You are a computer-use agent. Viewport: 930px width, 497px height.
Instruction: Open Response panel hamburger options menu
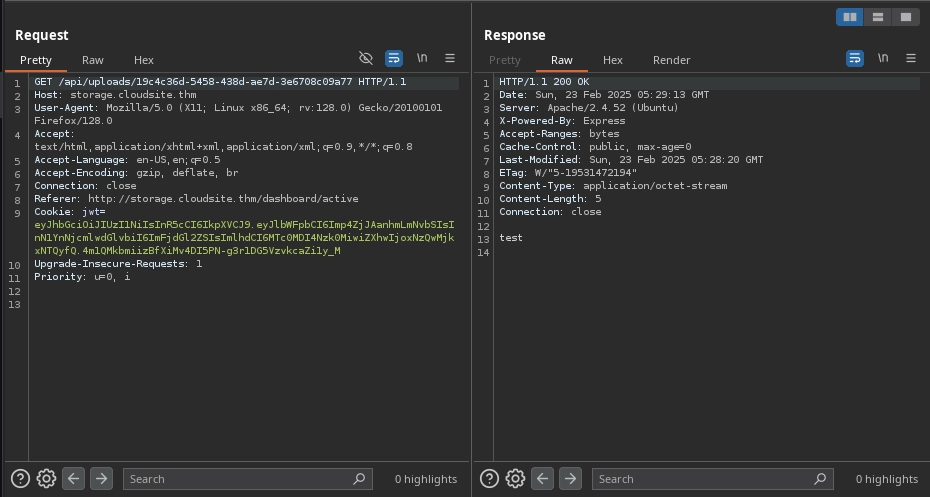coord(910,59)
